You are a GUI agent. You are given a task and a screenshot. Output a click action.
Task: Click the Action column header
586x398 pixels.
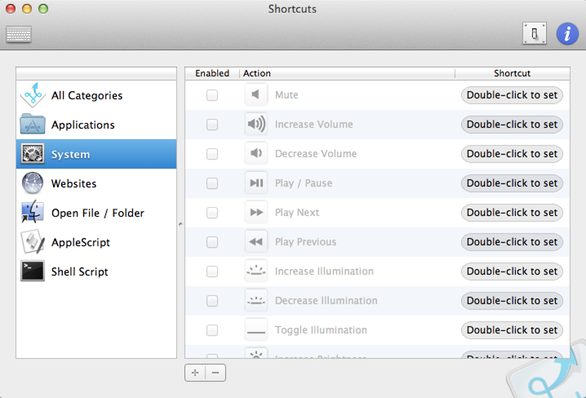[x=347, y=73]
